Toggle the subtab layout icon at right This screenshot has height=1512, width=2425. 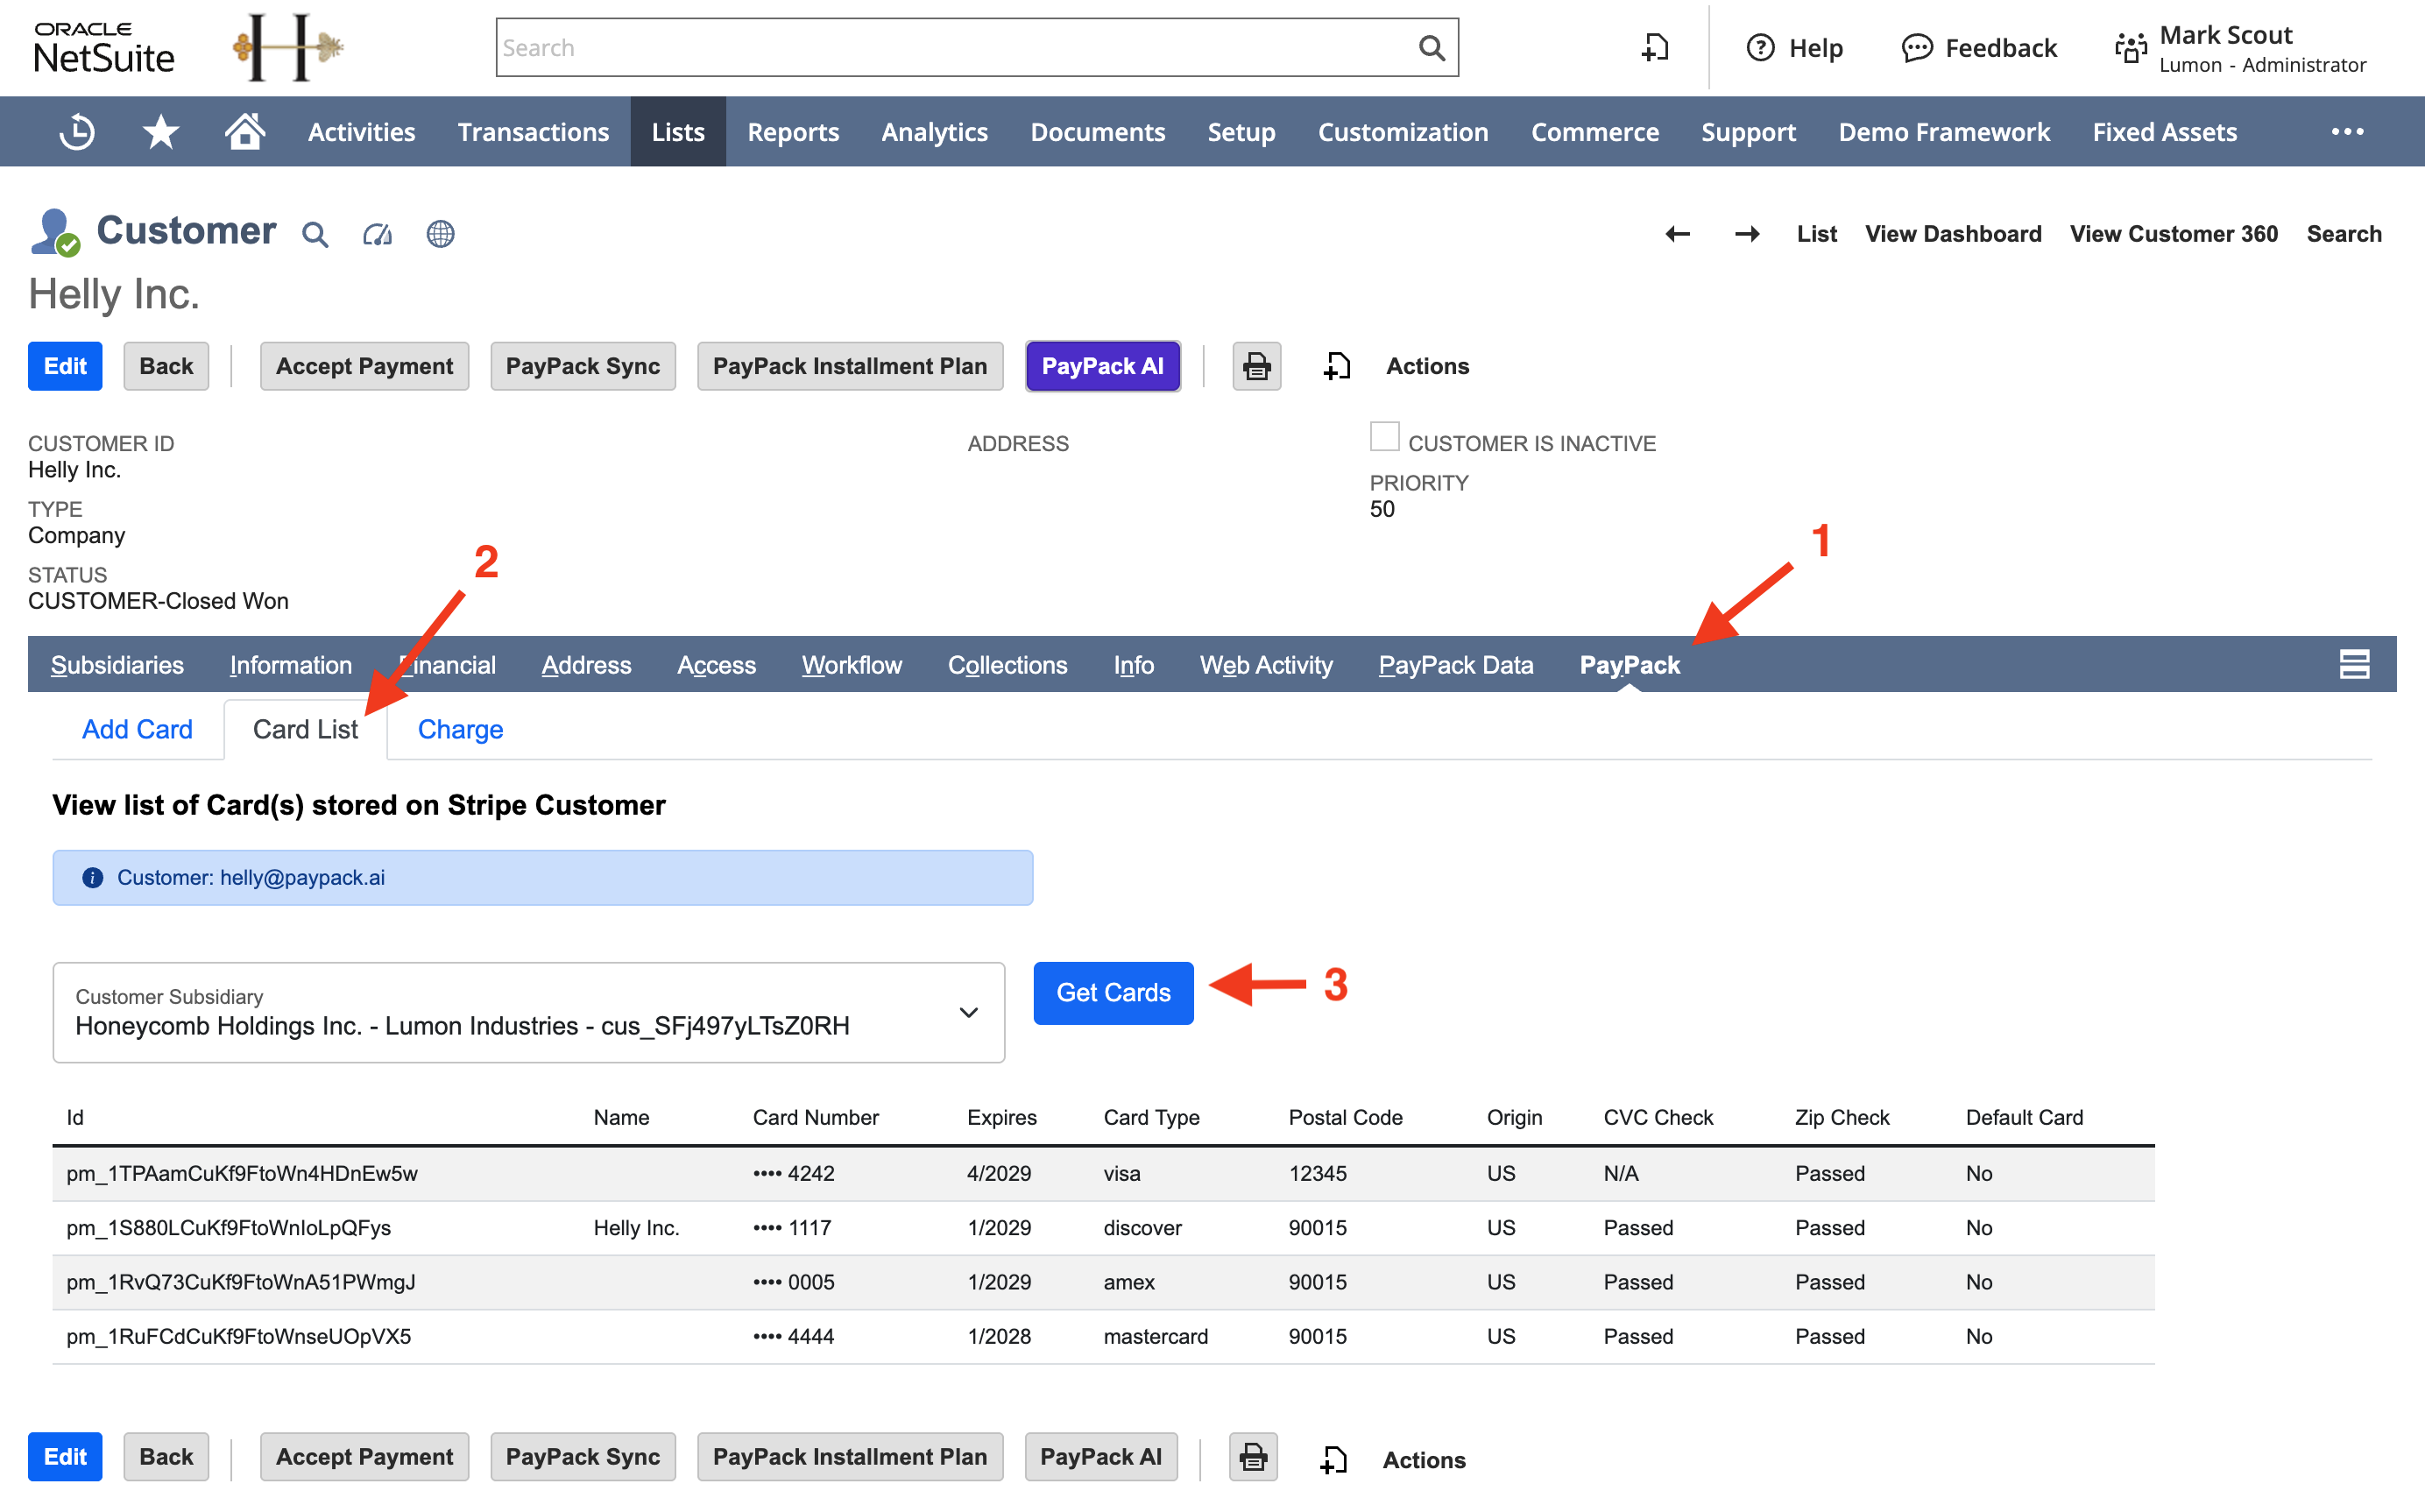[2354, 664]
